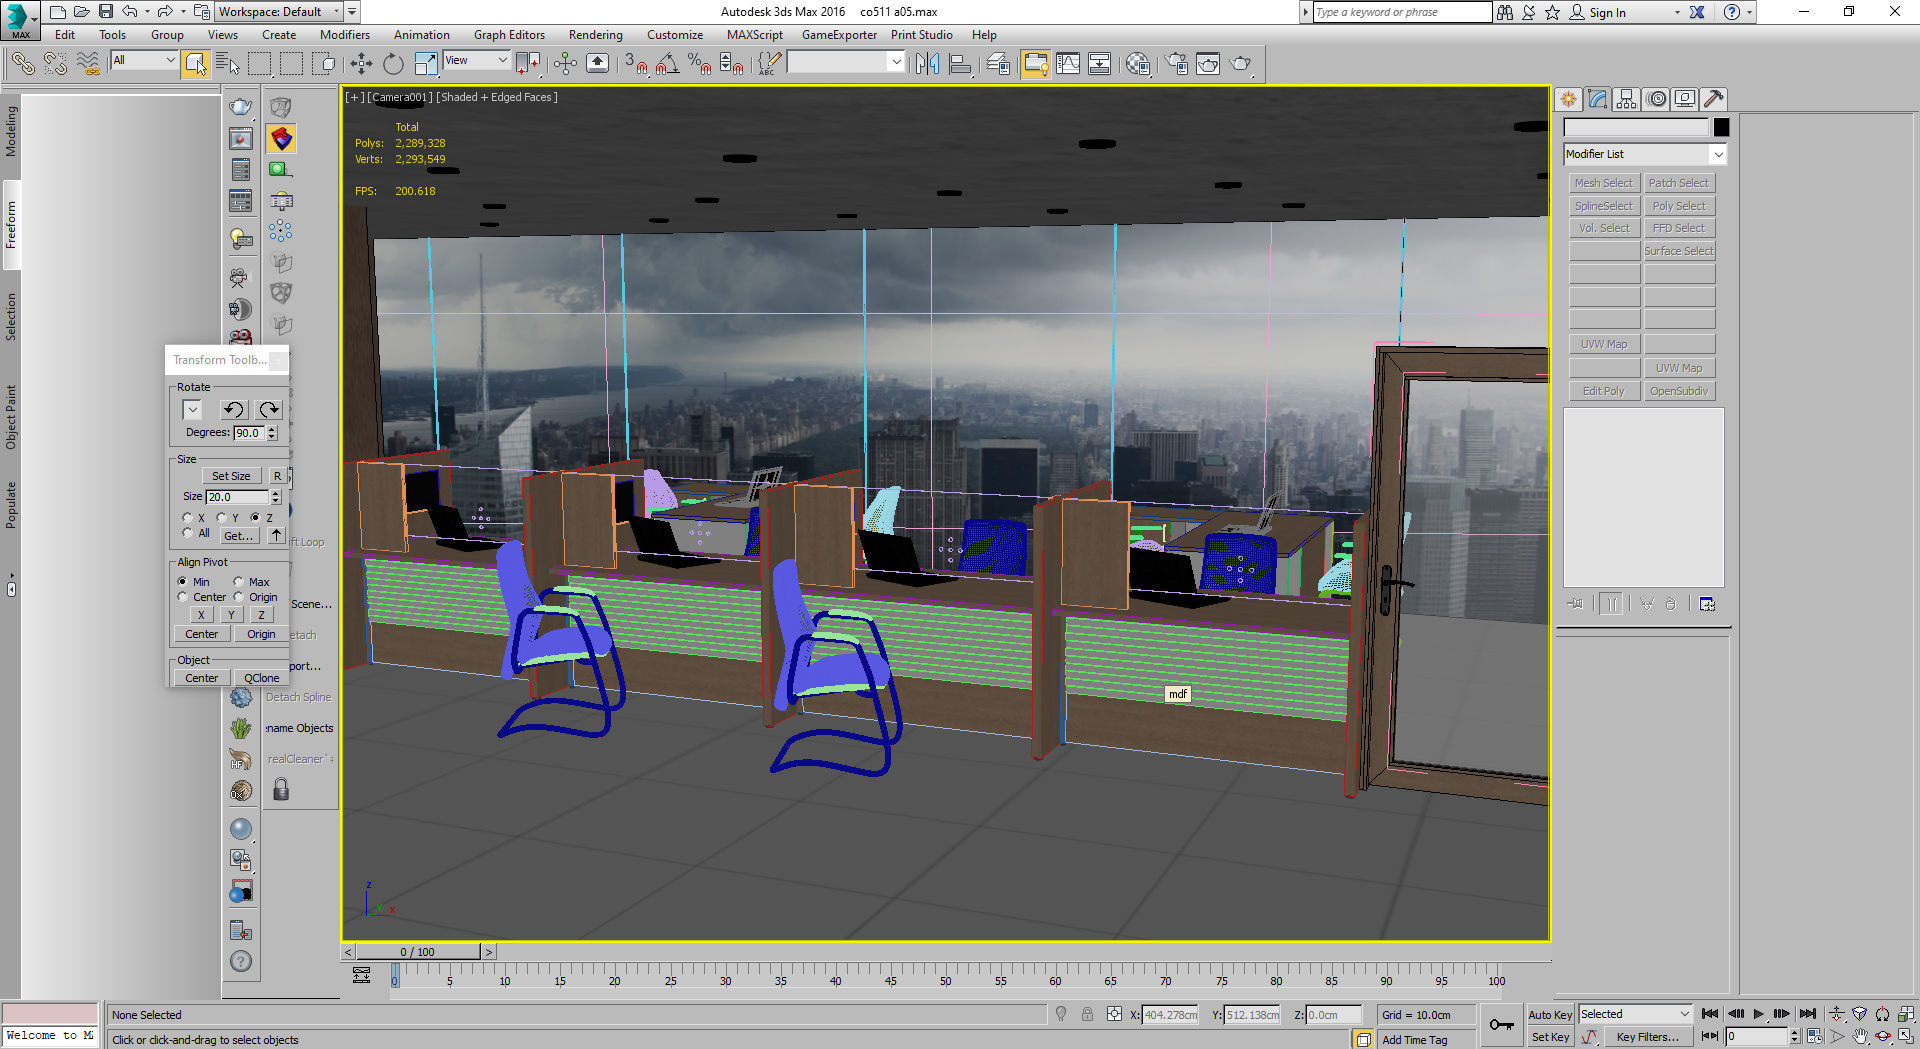Screen dimensions: 1920x1049
Task: Rotate clockwise in Transform Toolbox
Action: [268, 409]
